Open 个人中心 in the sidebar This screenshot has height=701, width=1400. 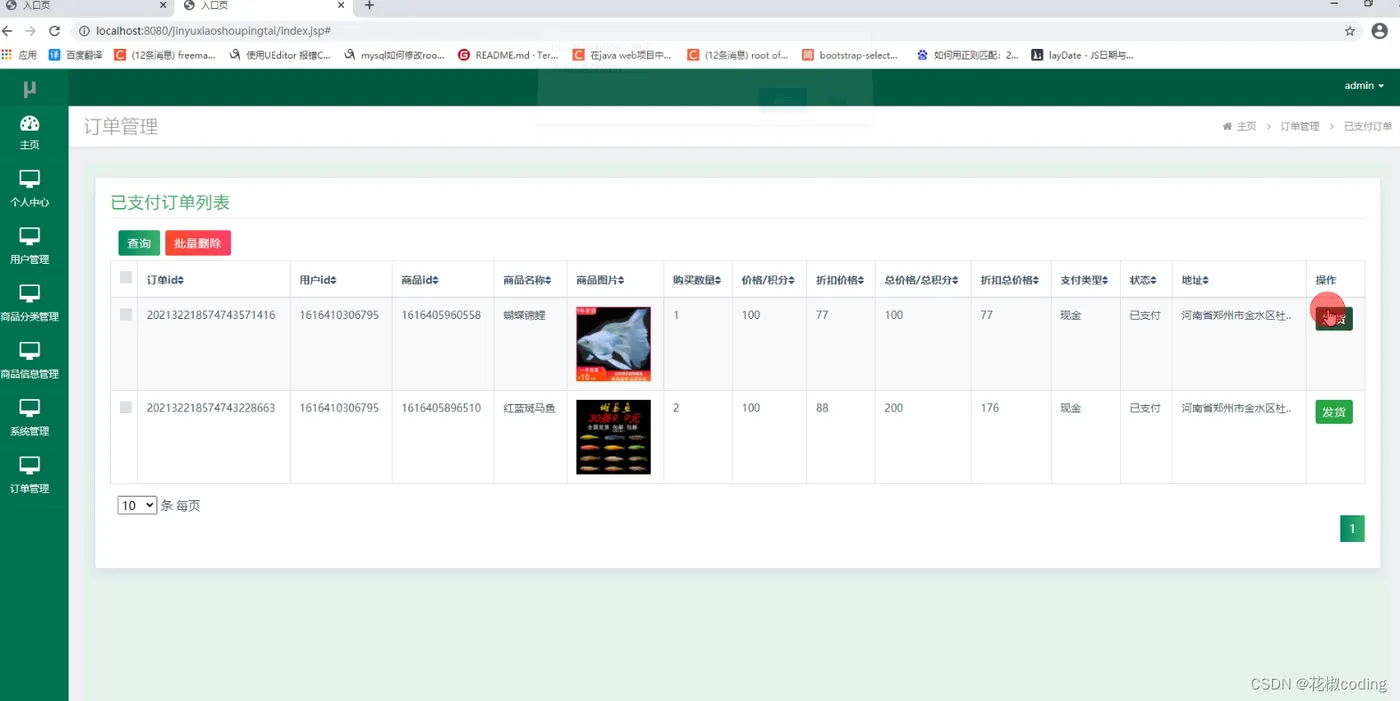coord(30,188)
